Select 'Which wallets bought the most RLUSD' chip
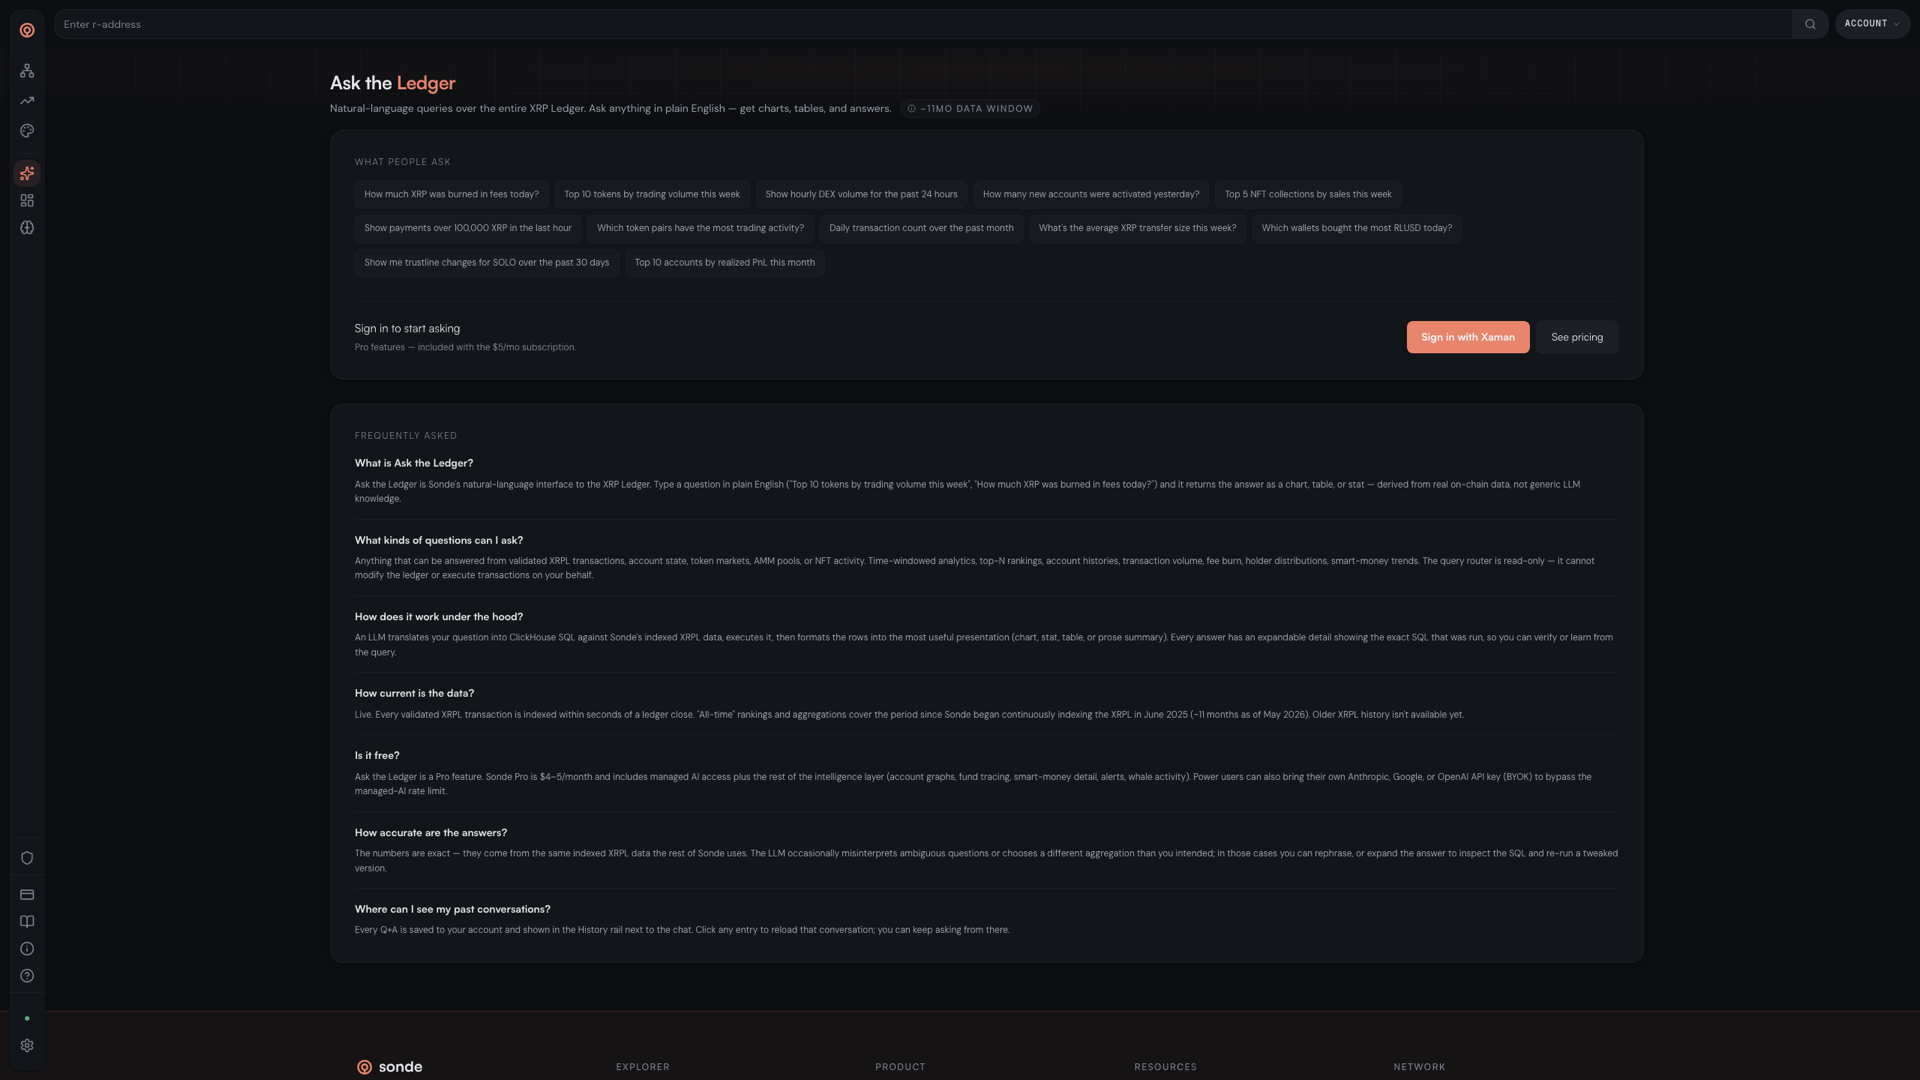 point(1357,228)
